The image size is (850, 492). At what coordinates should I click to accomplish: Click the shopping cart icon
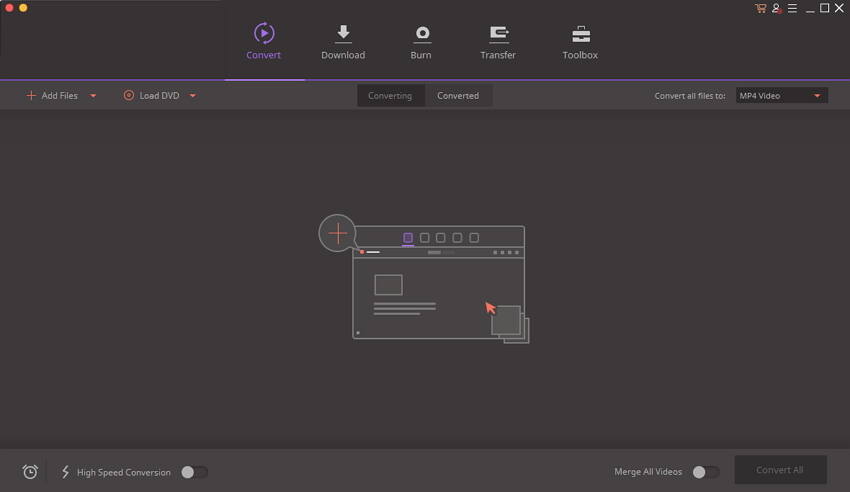(x=760, y=8)
